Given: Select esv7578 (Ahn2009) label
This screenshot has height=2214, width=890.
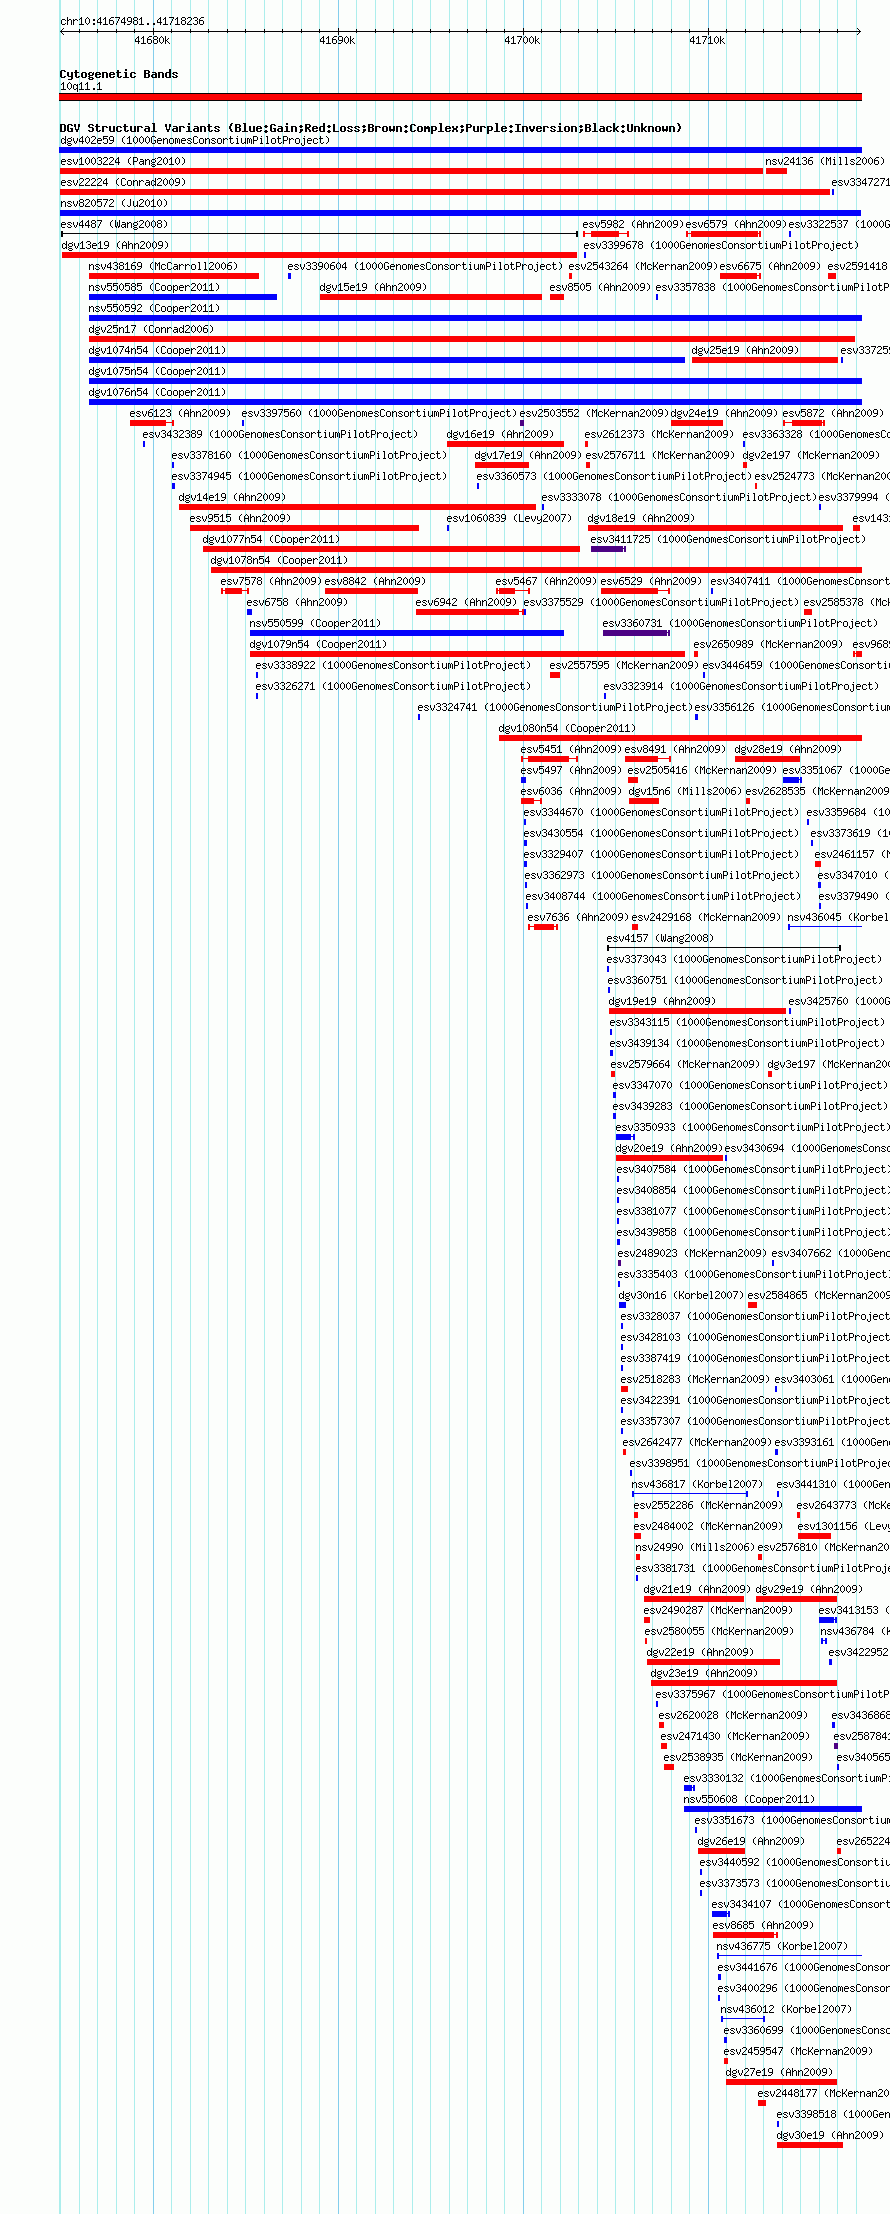Looking at the screenshot, I should [x=271, y=581].
